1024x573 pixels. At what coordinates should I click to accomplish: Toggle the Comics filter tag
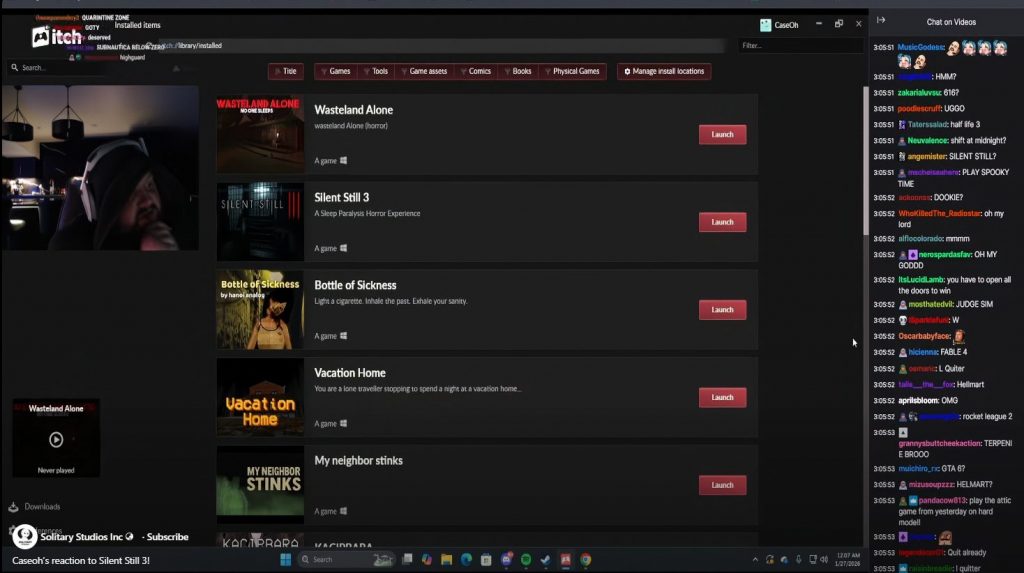coord(476,71)
